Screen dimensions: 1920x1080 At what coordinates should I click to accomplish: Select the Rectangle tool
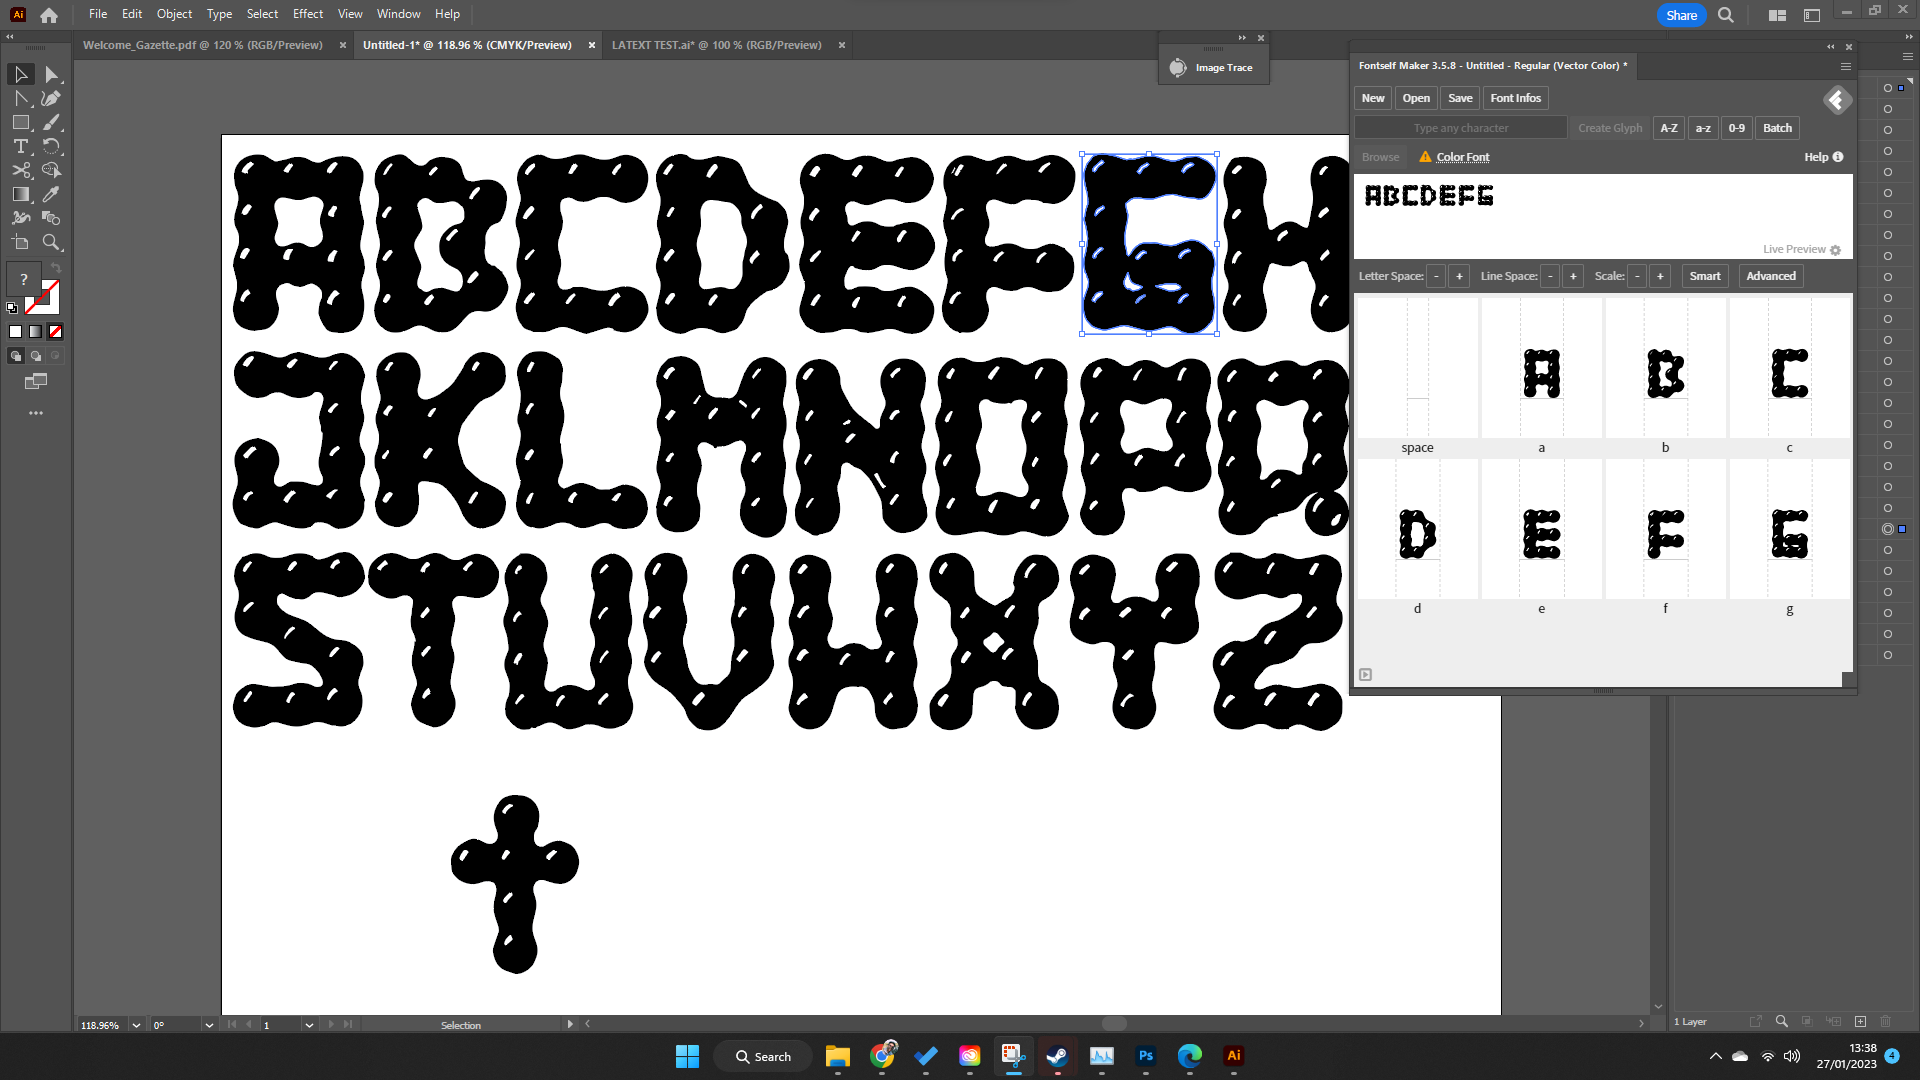(x=20, y=122)
